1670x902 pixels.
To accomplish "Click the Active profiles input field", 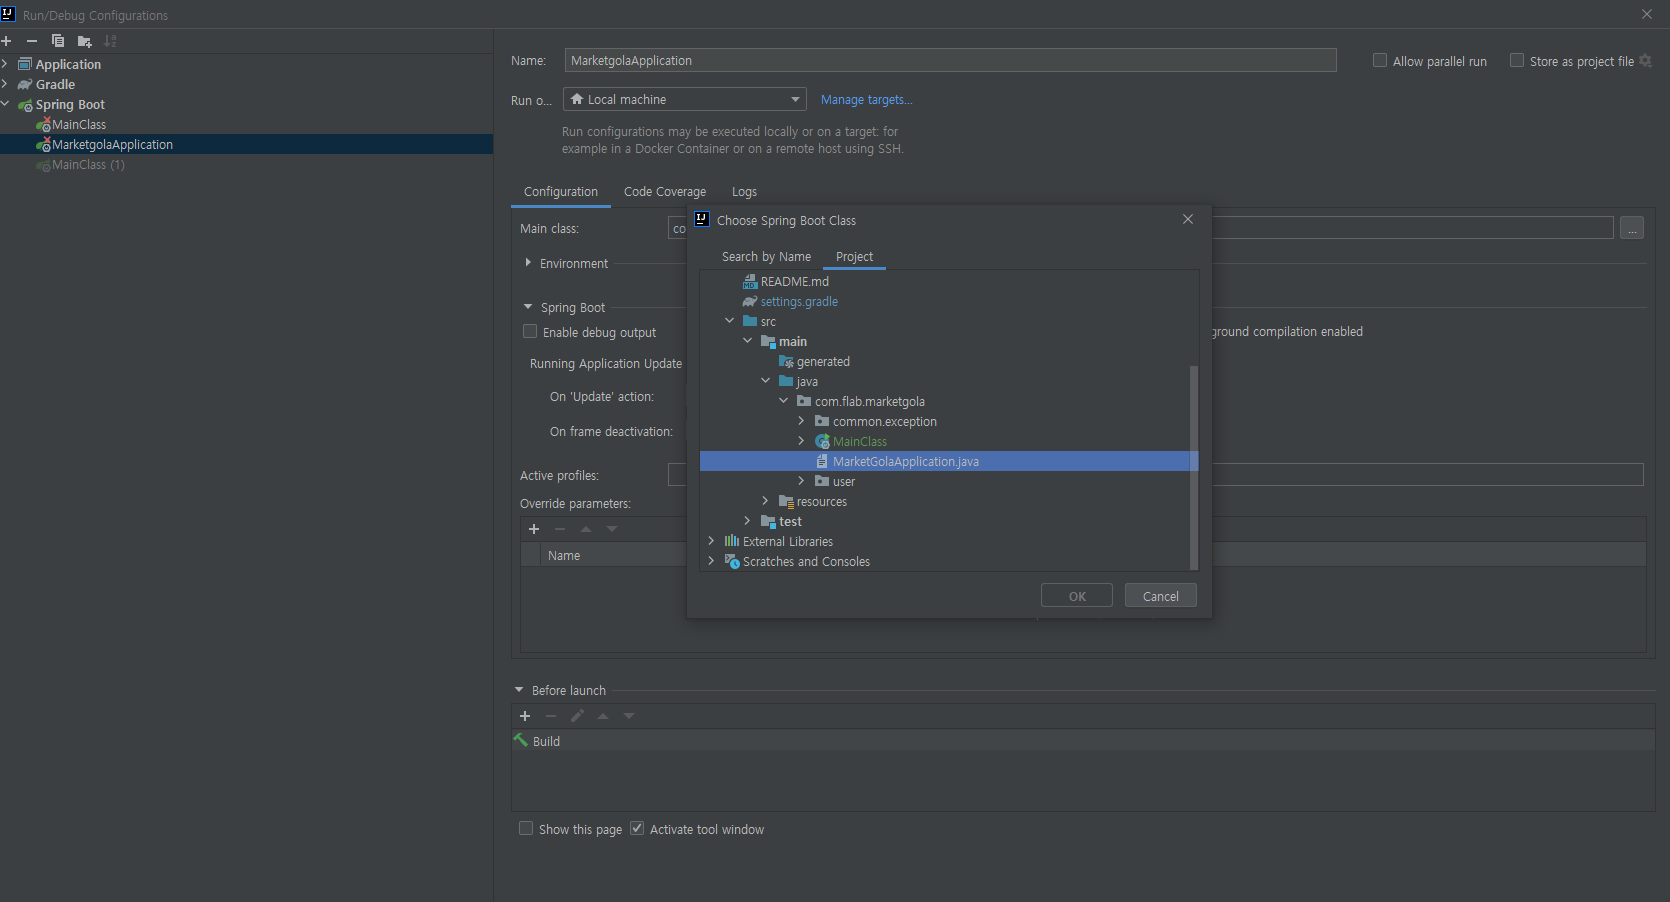I will 1155,475.
